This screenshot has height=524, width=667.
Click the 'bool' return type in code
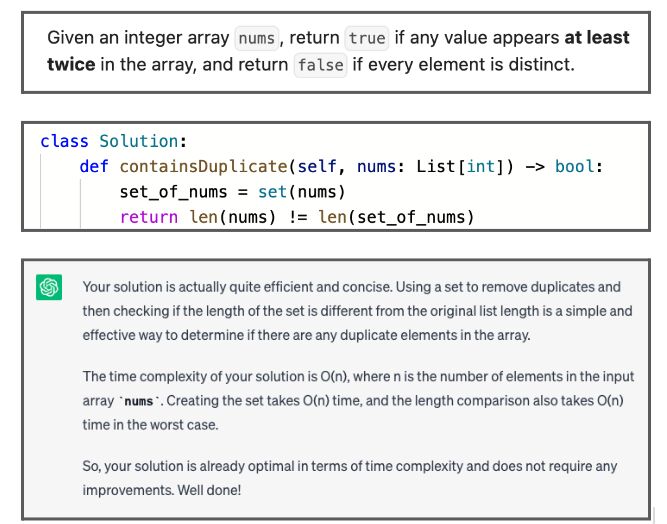pos(575,166)
